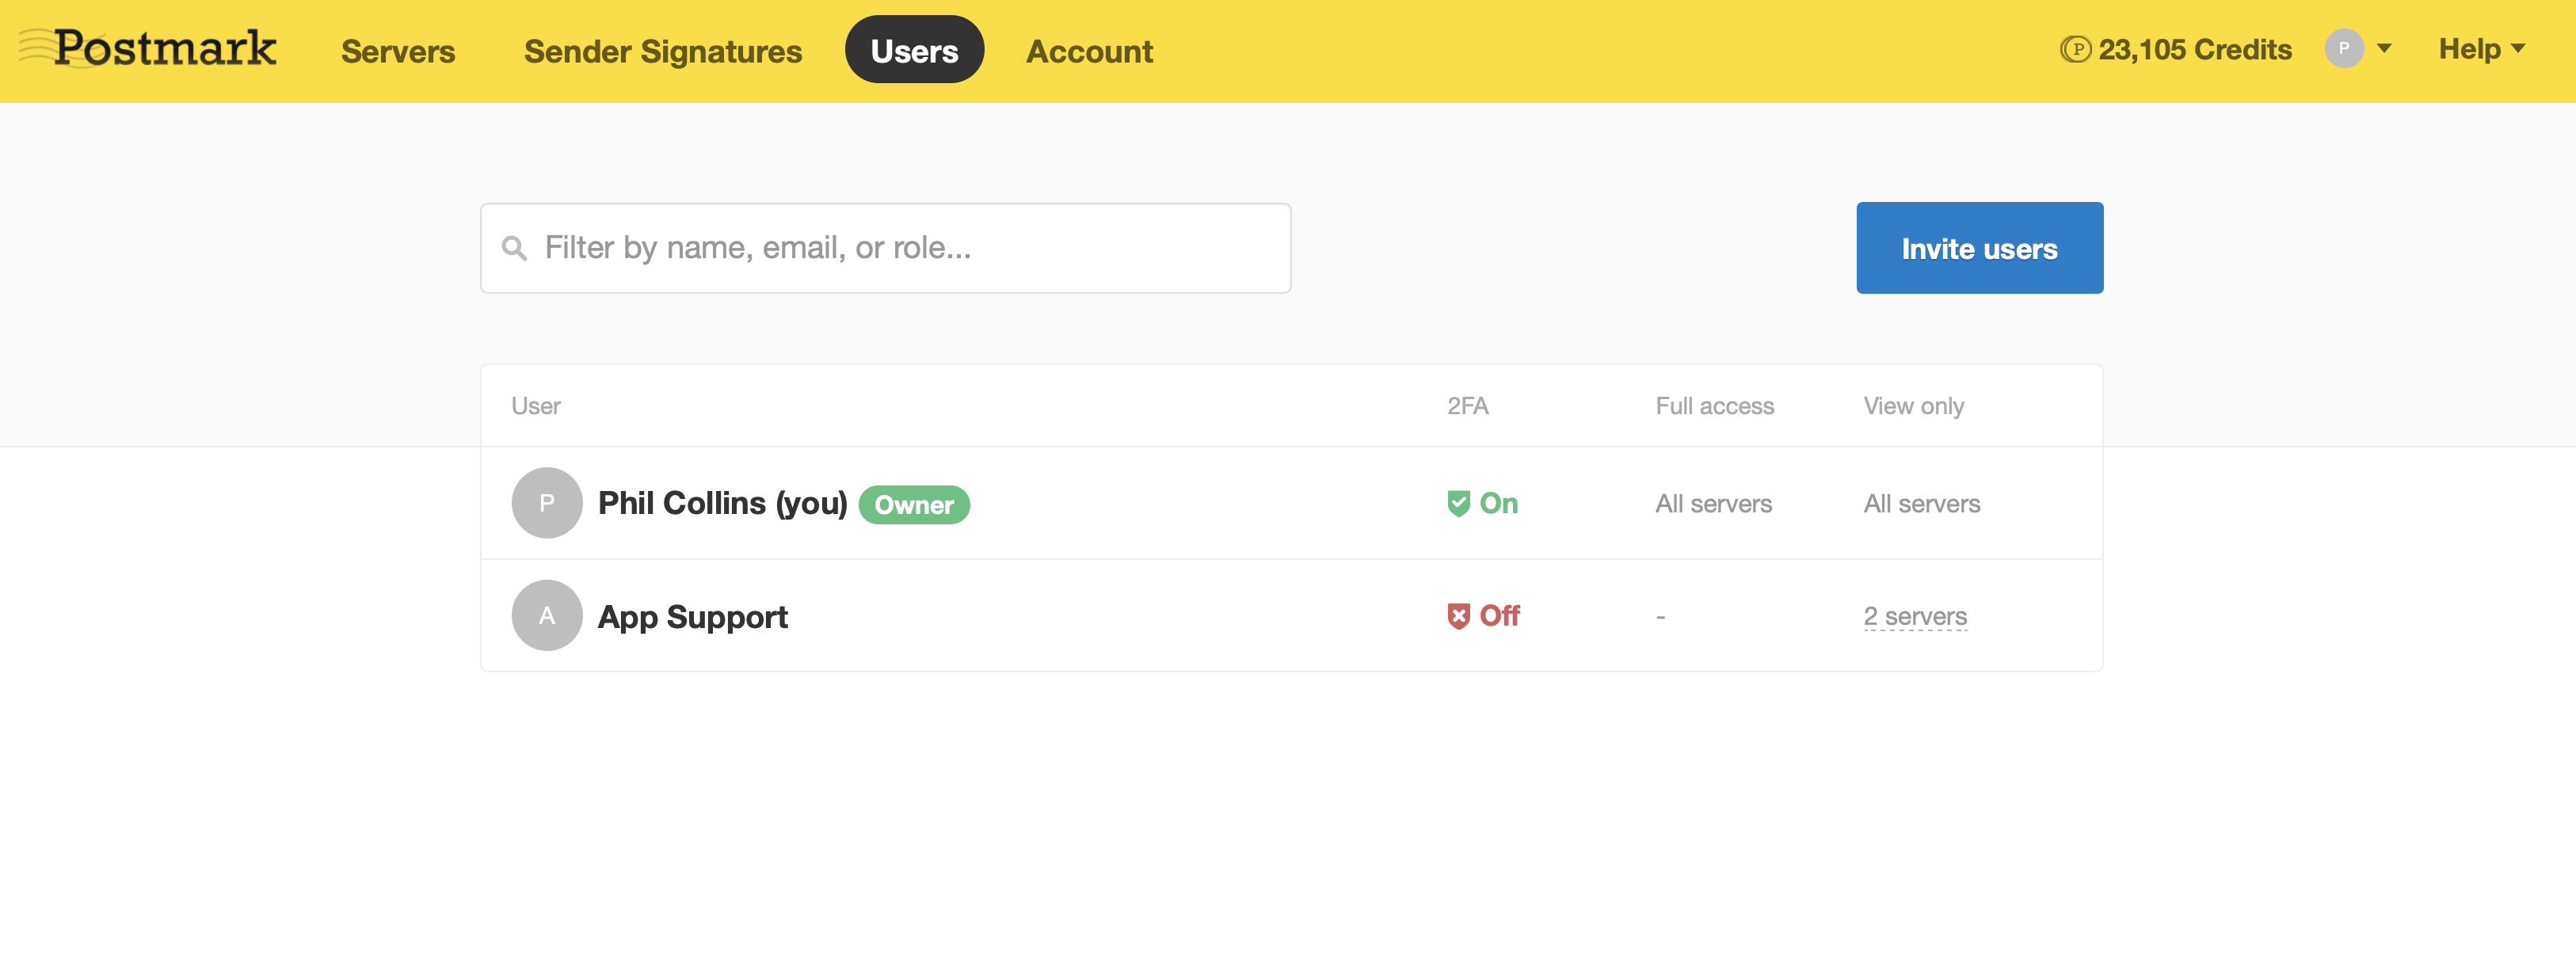Open the Account tab
The image size is (2576, 963).
point(1089,51)
